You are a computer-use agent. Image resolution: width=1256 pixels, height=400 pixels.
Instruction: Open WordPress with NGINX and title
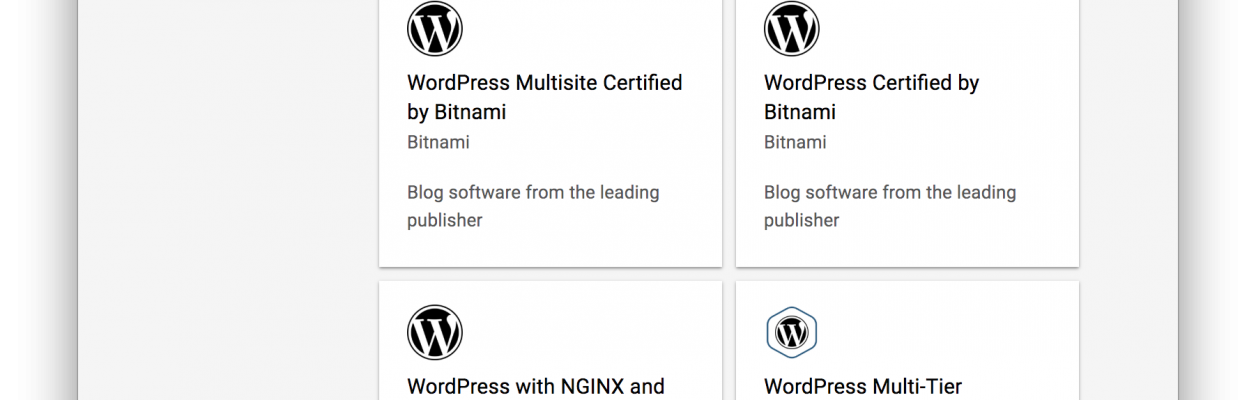click(x=536, y=386)
